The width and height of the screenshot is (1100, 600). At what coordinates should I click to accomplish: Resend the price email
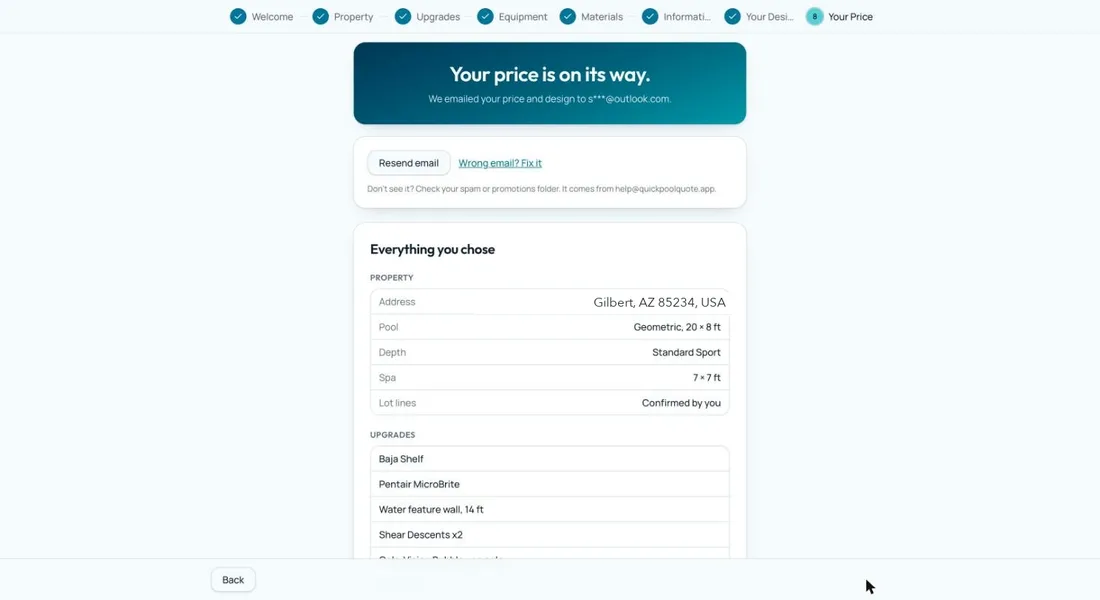point(408,163)
